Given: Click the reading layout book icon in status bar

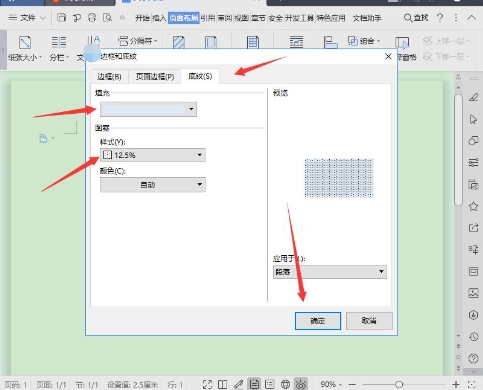Looking at the screenshot, I should (x=222, y=384).
